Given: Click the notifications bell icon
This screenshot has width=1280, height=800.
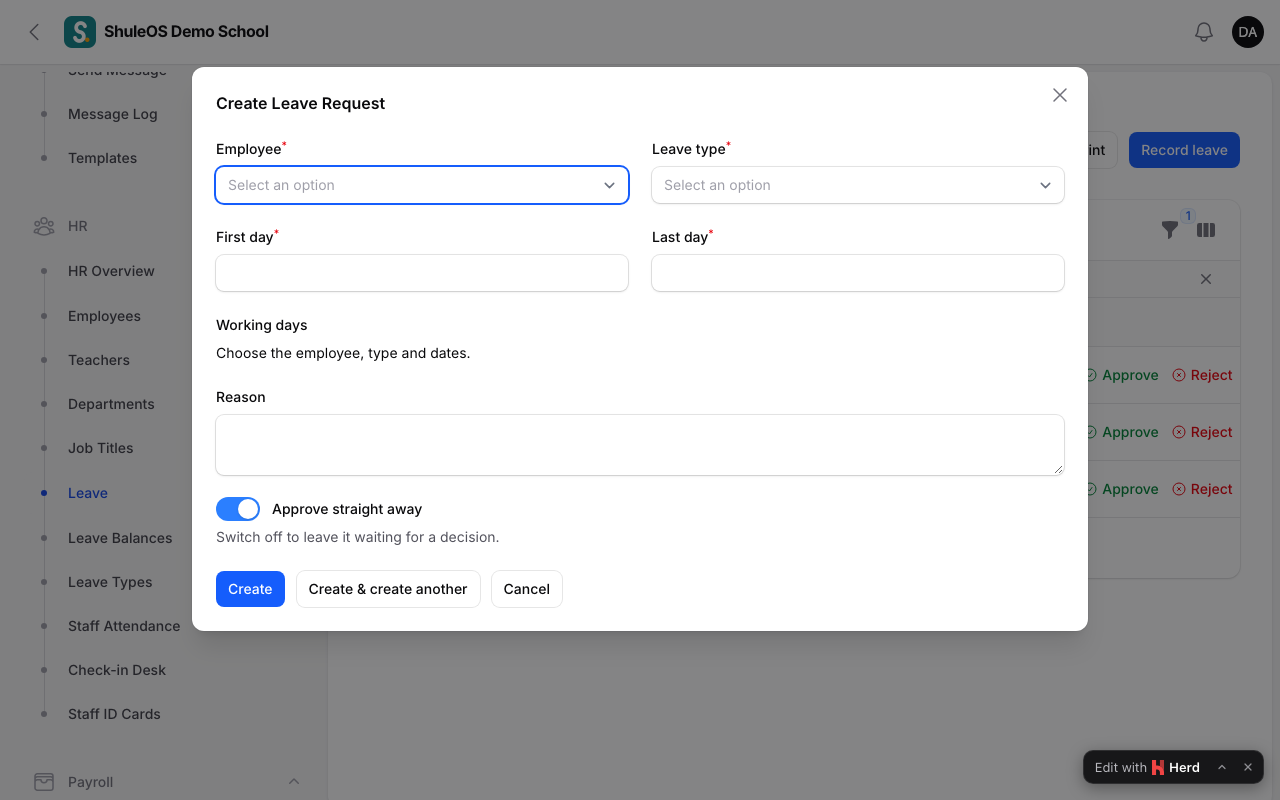Looking at the screenshot, I should point(1204,32).
